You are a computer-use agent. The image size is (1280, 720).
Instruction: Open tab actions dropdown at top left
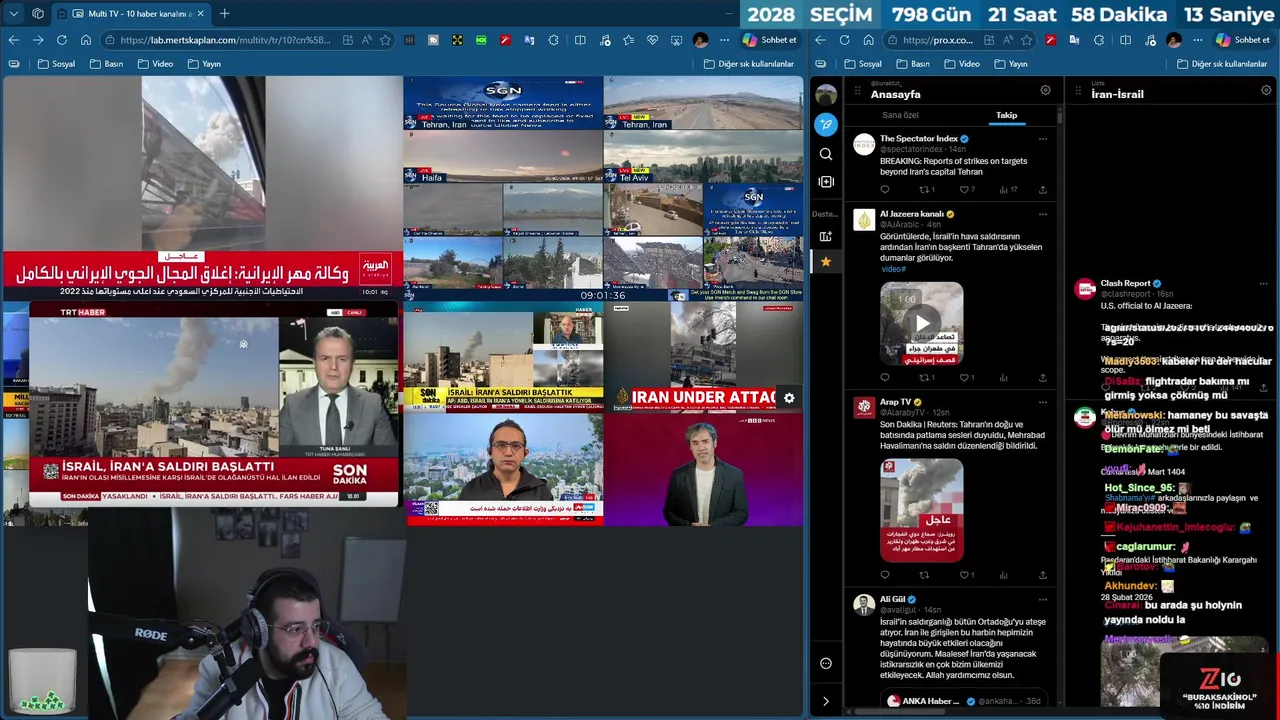click(13, 14)
